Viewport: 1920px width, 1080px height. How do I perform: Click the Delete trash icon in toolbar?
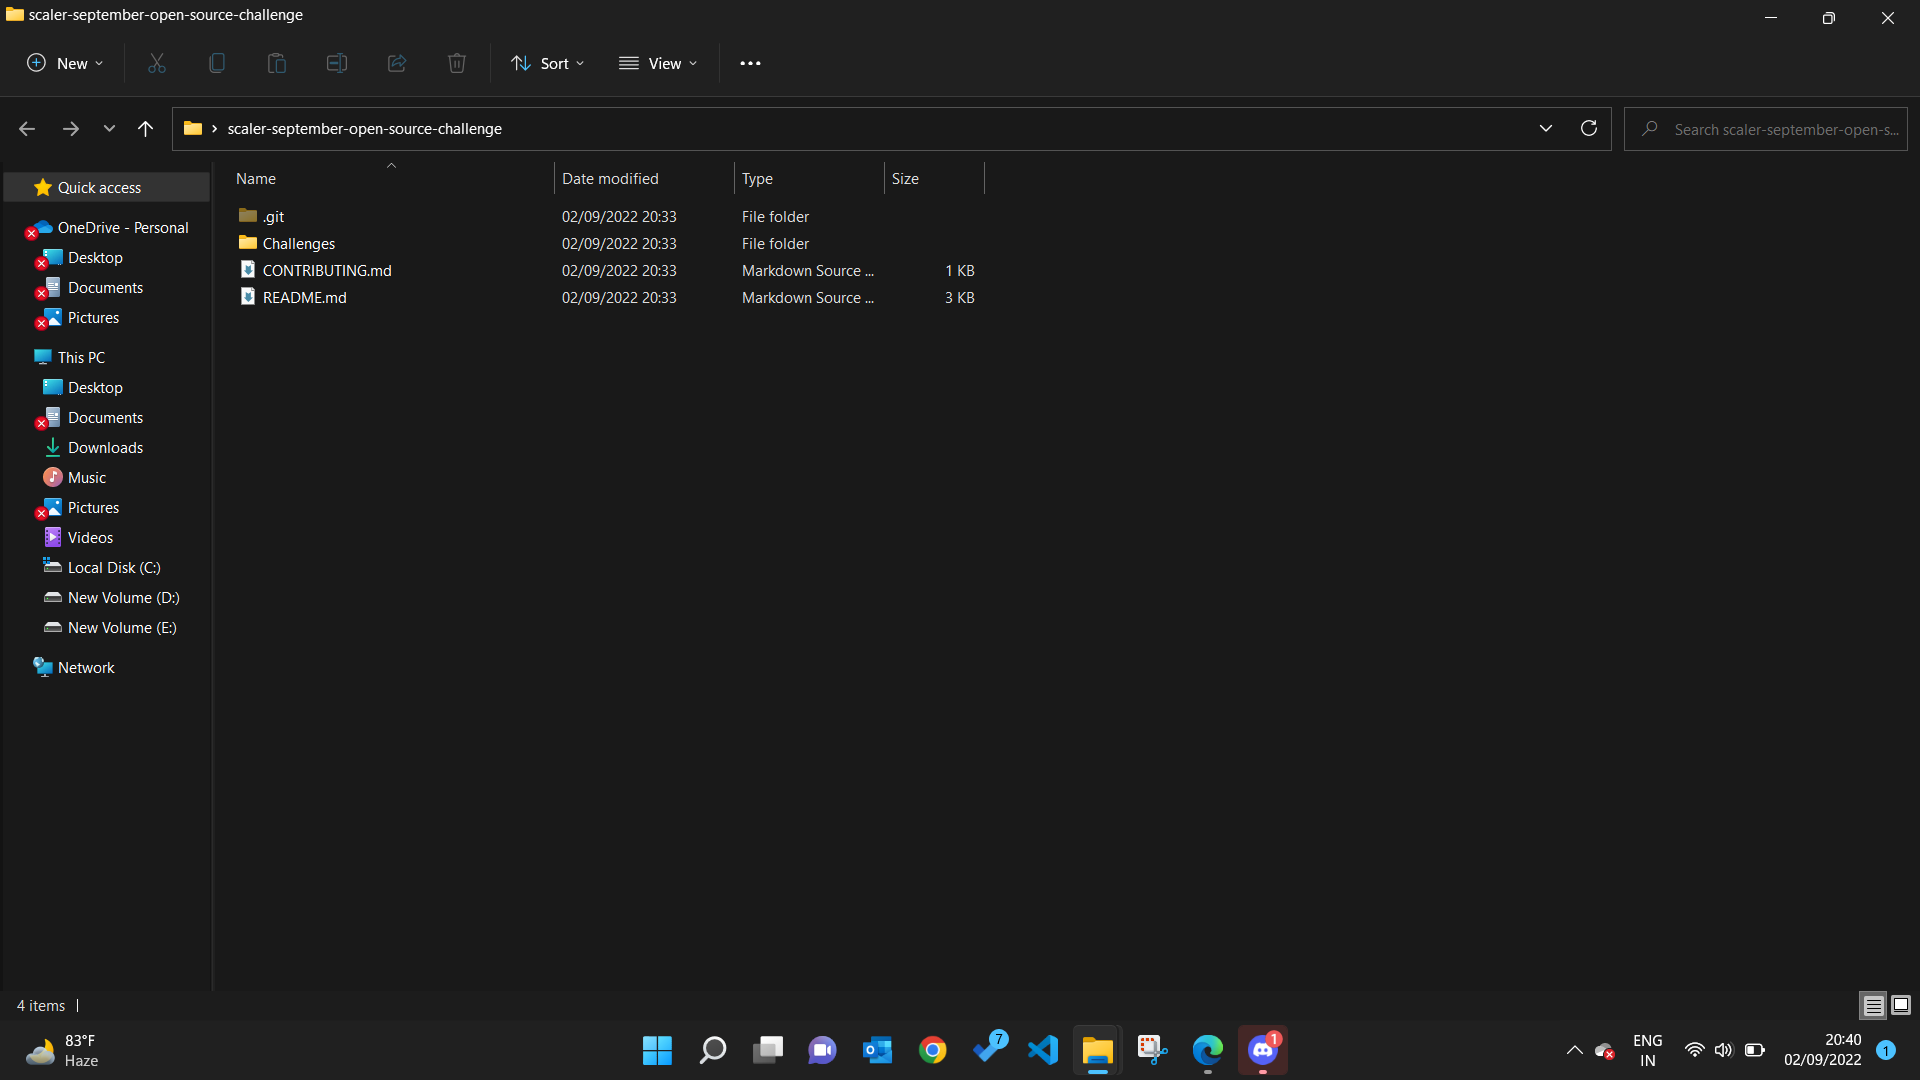coord(457,63)
